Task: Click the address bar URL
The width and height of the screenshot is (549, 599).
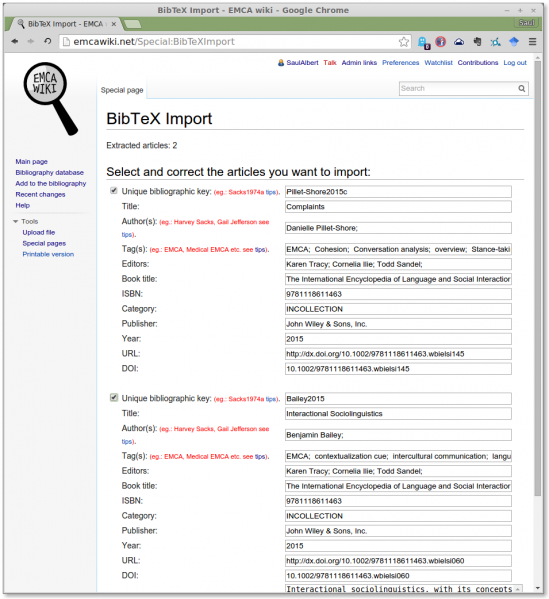Action: tap(154, 42)
